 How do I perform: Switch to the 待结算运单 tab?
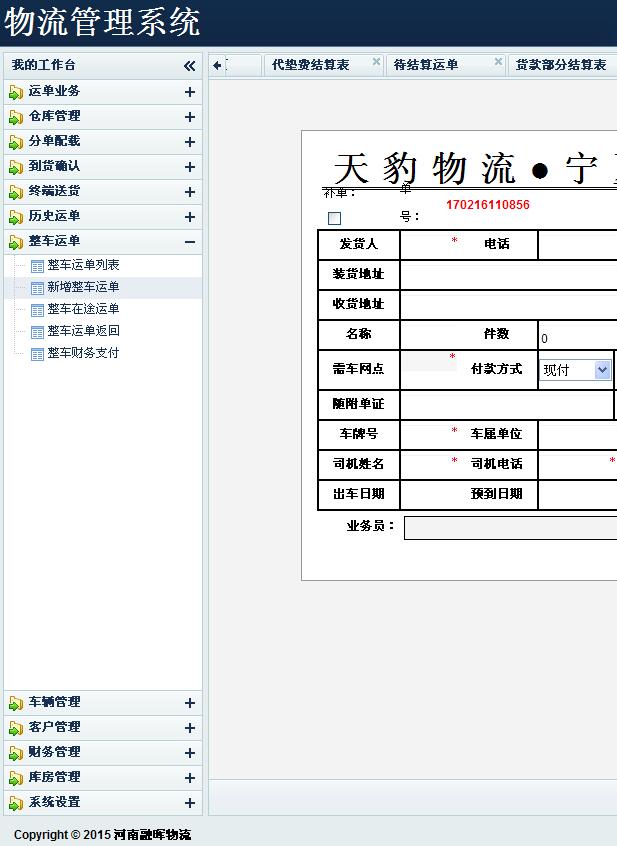point(426,65)
